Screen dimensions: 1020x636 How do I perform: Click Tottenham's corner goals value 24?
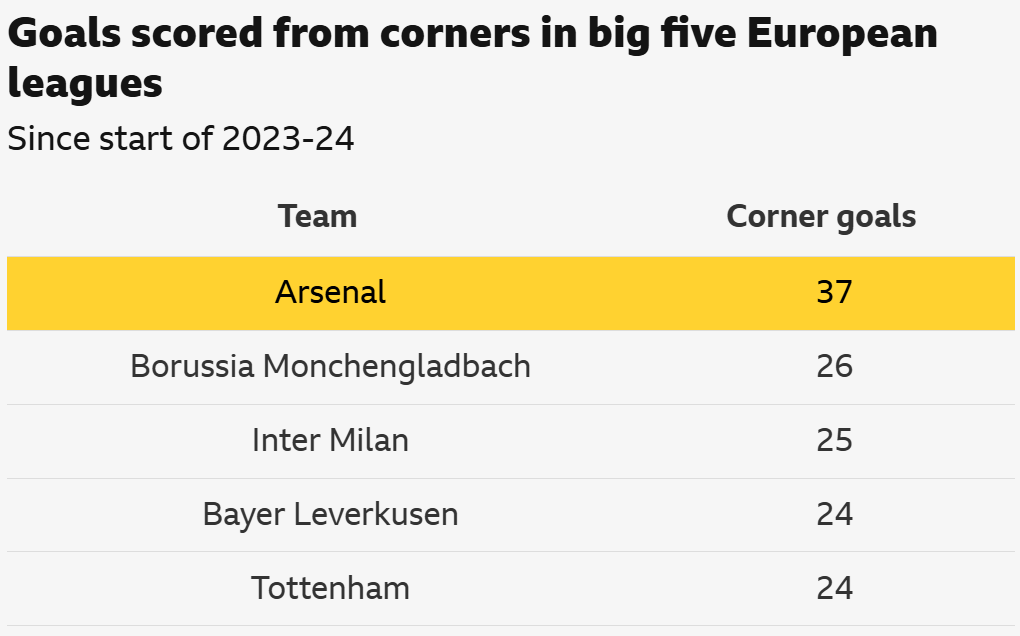click(834, 588)
